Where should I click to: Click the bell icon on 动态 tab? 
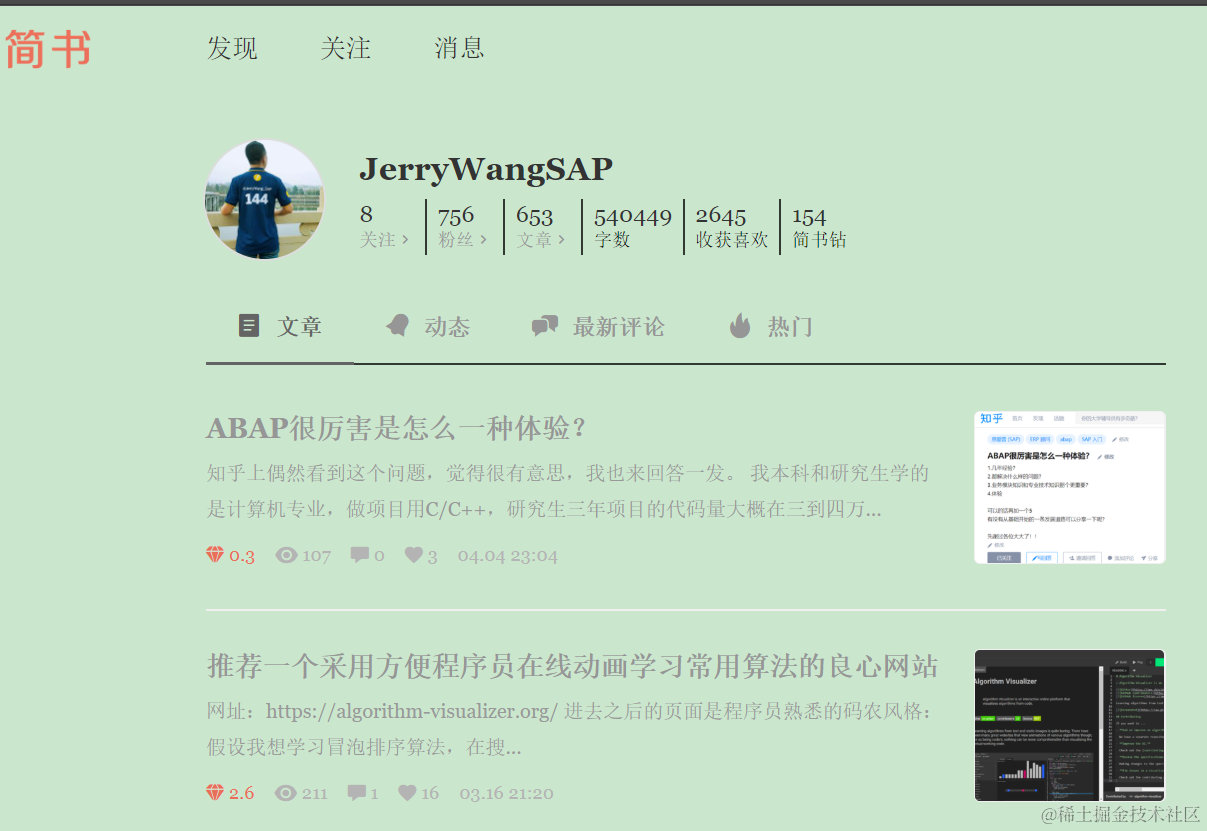tap(397, 325)
